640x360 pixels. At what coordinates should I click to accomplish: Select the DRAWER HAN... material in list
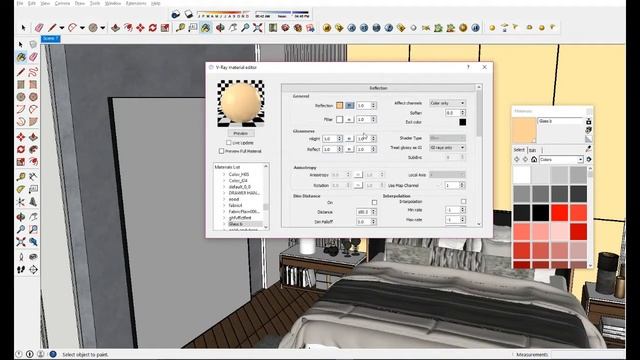pos(244,193)
